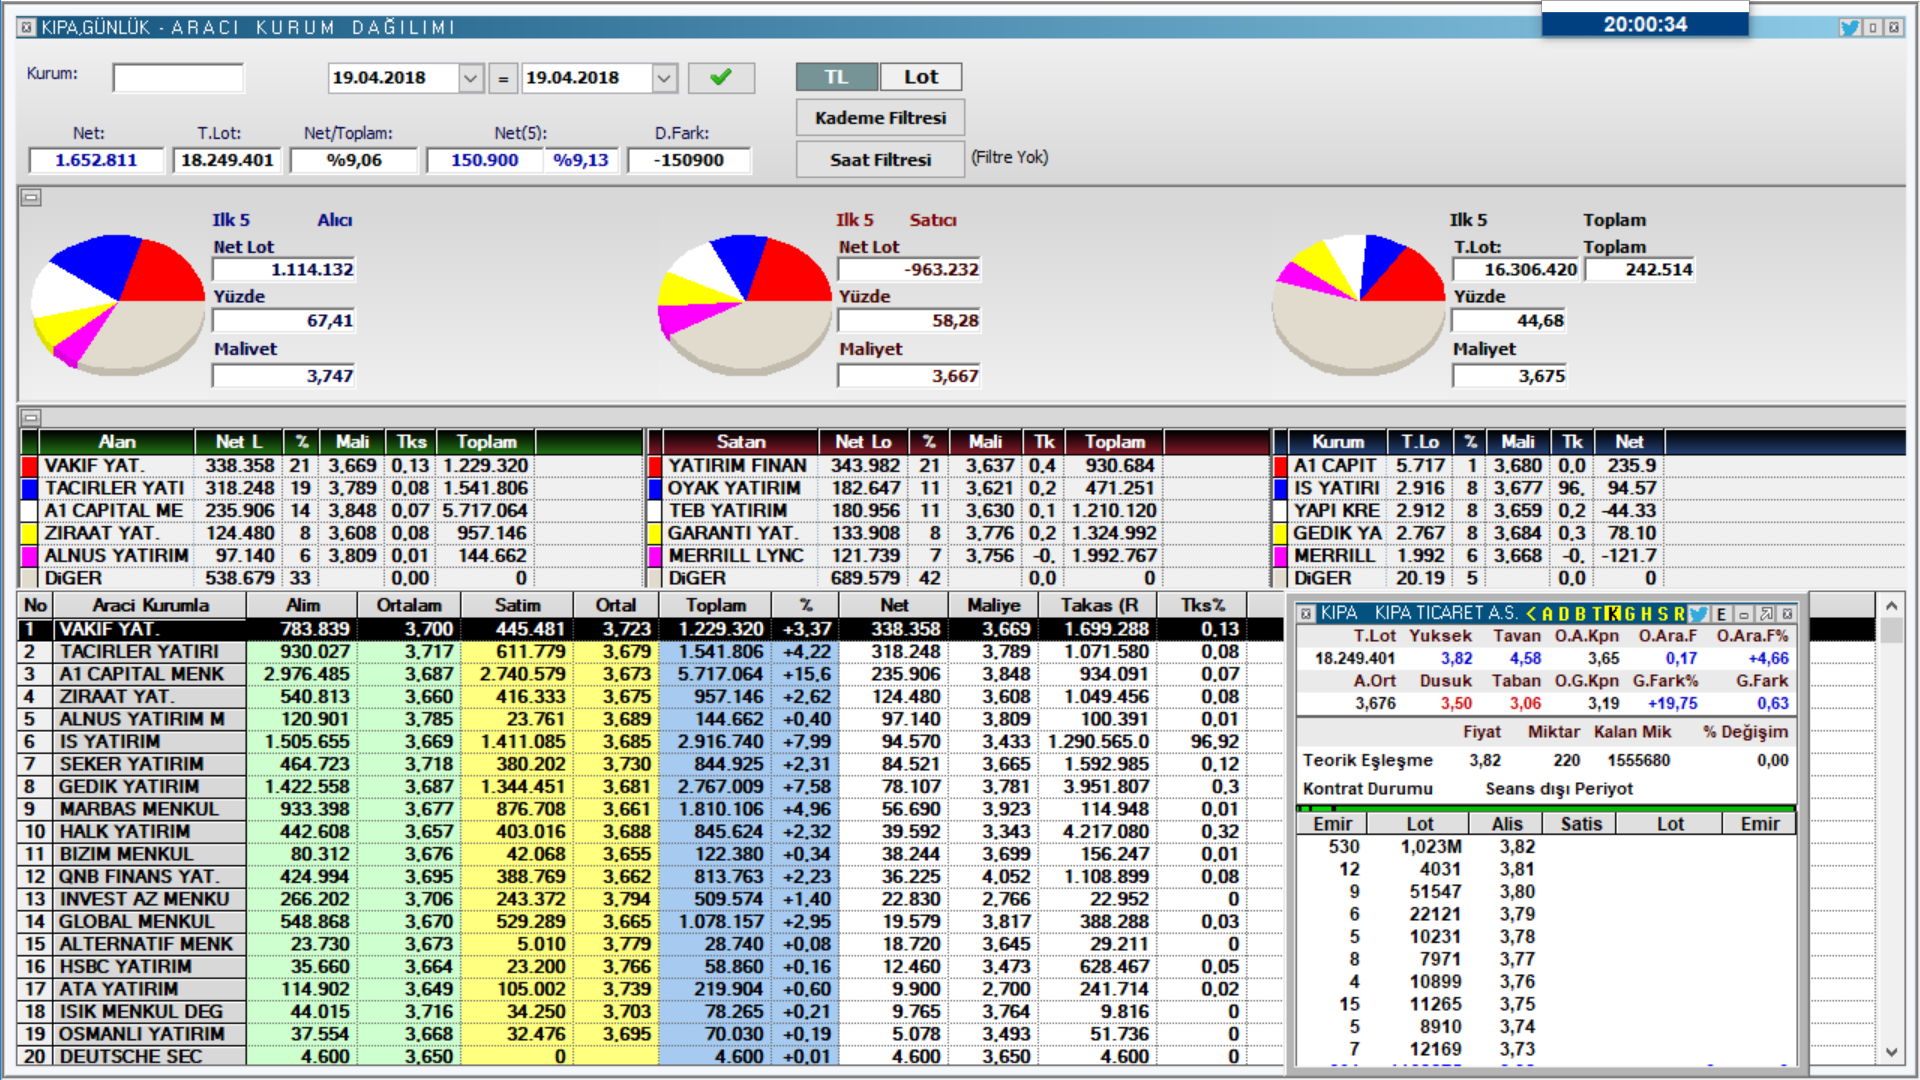Select letter G in KIPA panel header
Viewport: 1920px width, 1080px height.
1630,613
